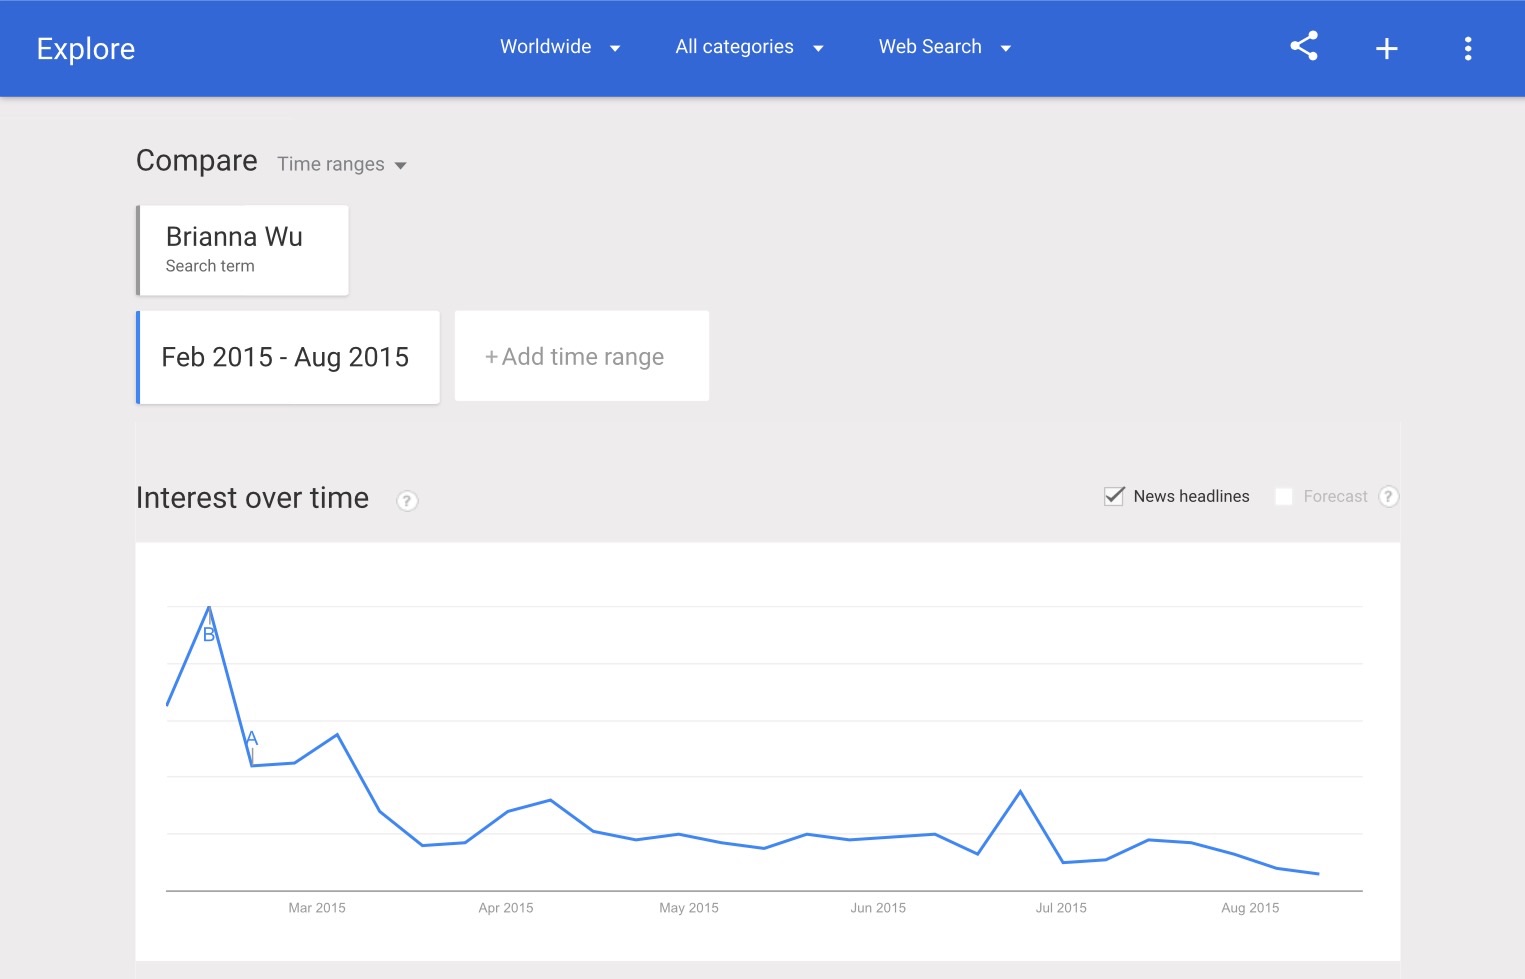Image resolution: width=1525 pixels, height=979 pixels.
Task: Edit the Brianna Wu search term card
Action: pyautogui.click(x=243, y=250)
